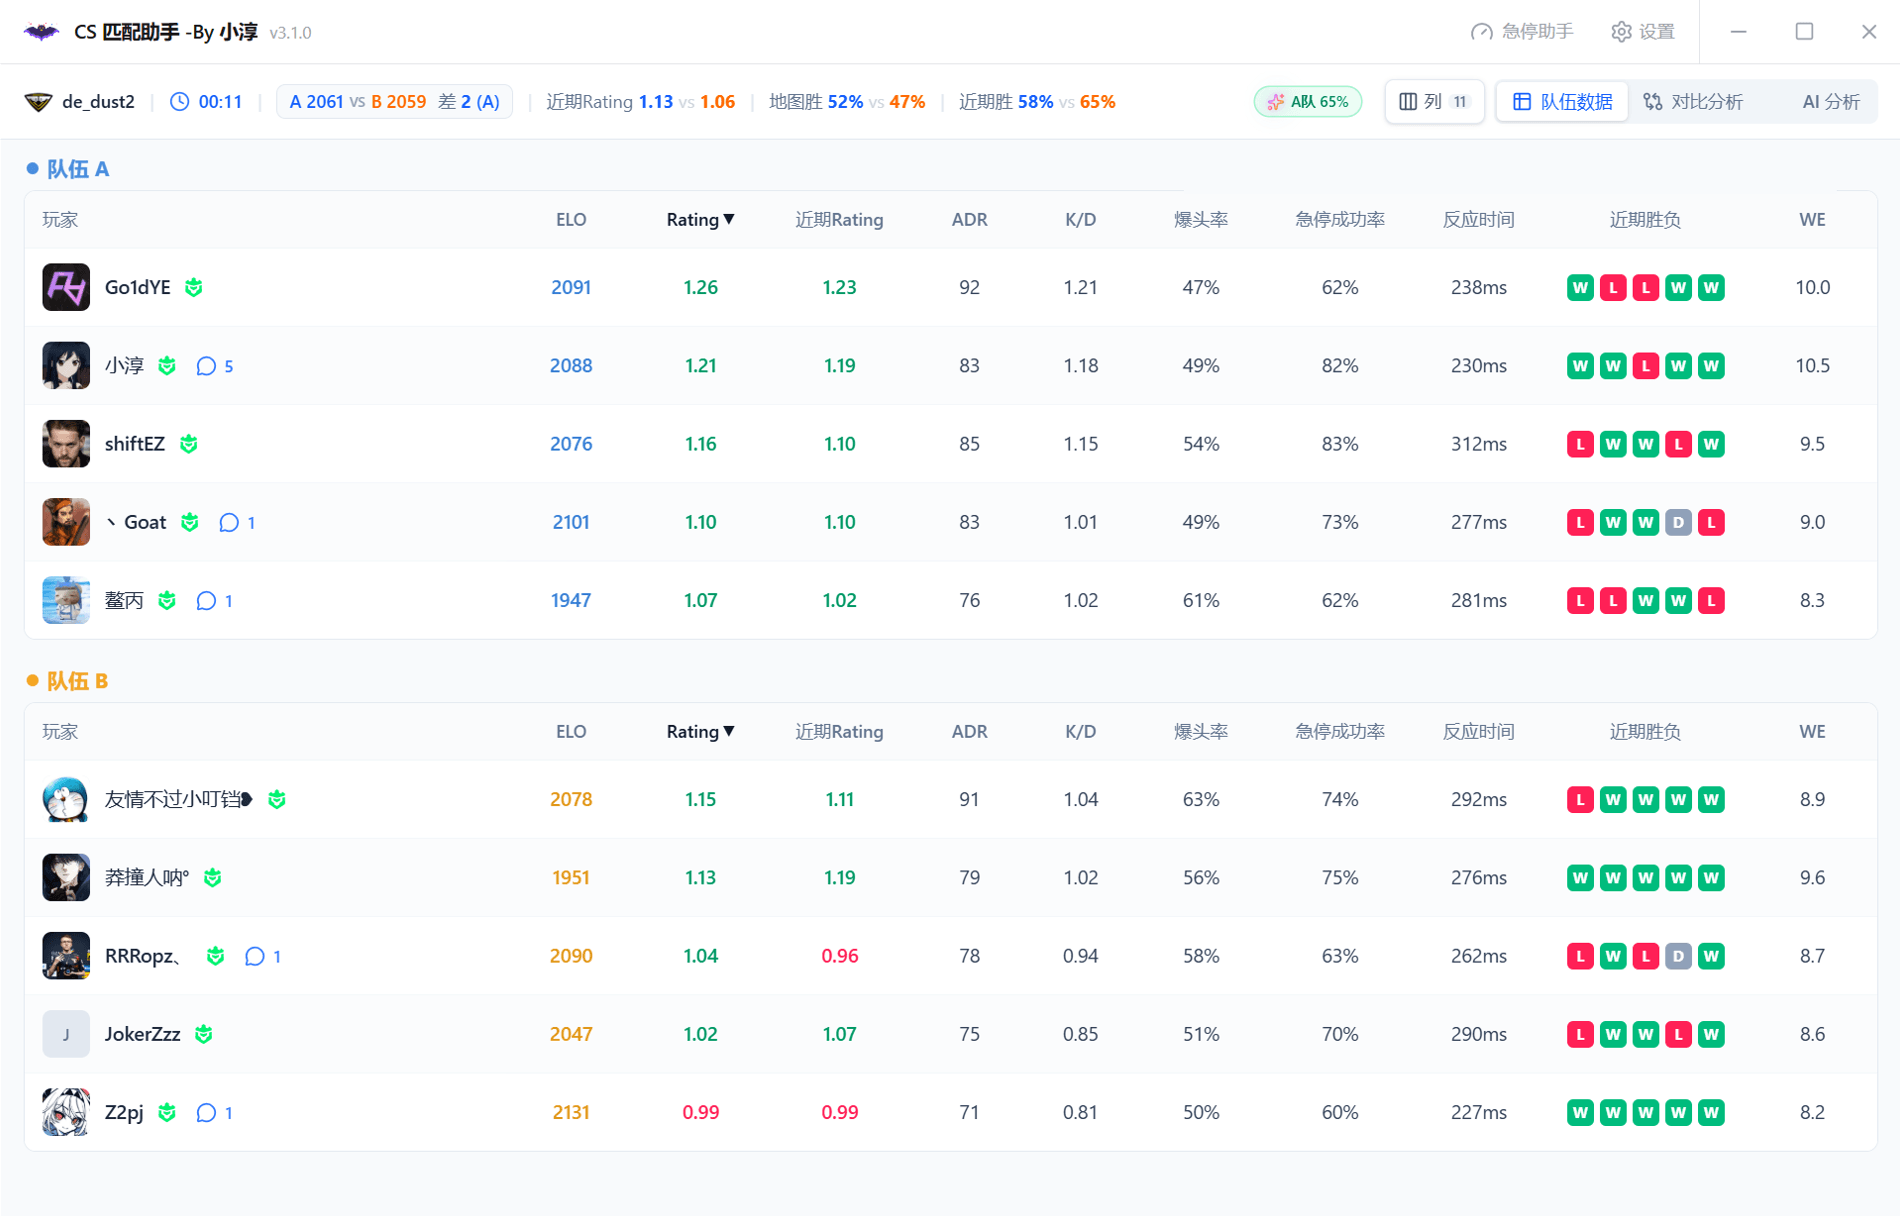Sort Team B by Rating arrow
The height and width of the screenshot is (1217, 1900).
(x=729, y=732)
